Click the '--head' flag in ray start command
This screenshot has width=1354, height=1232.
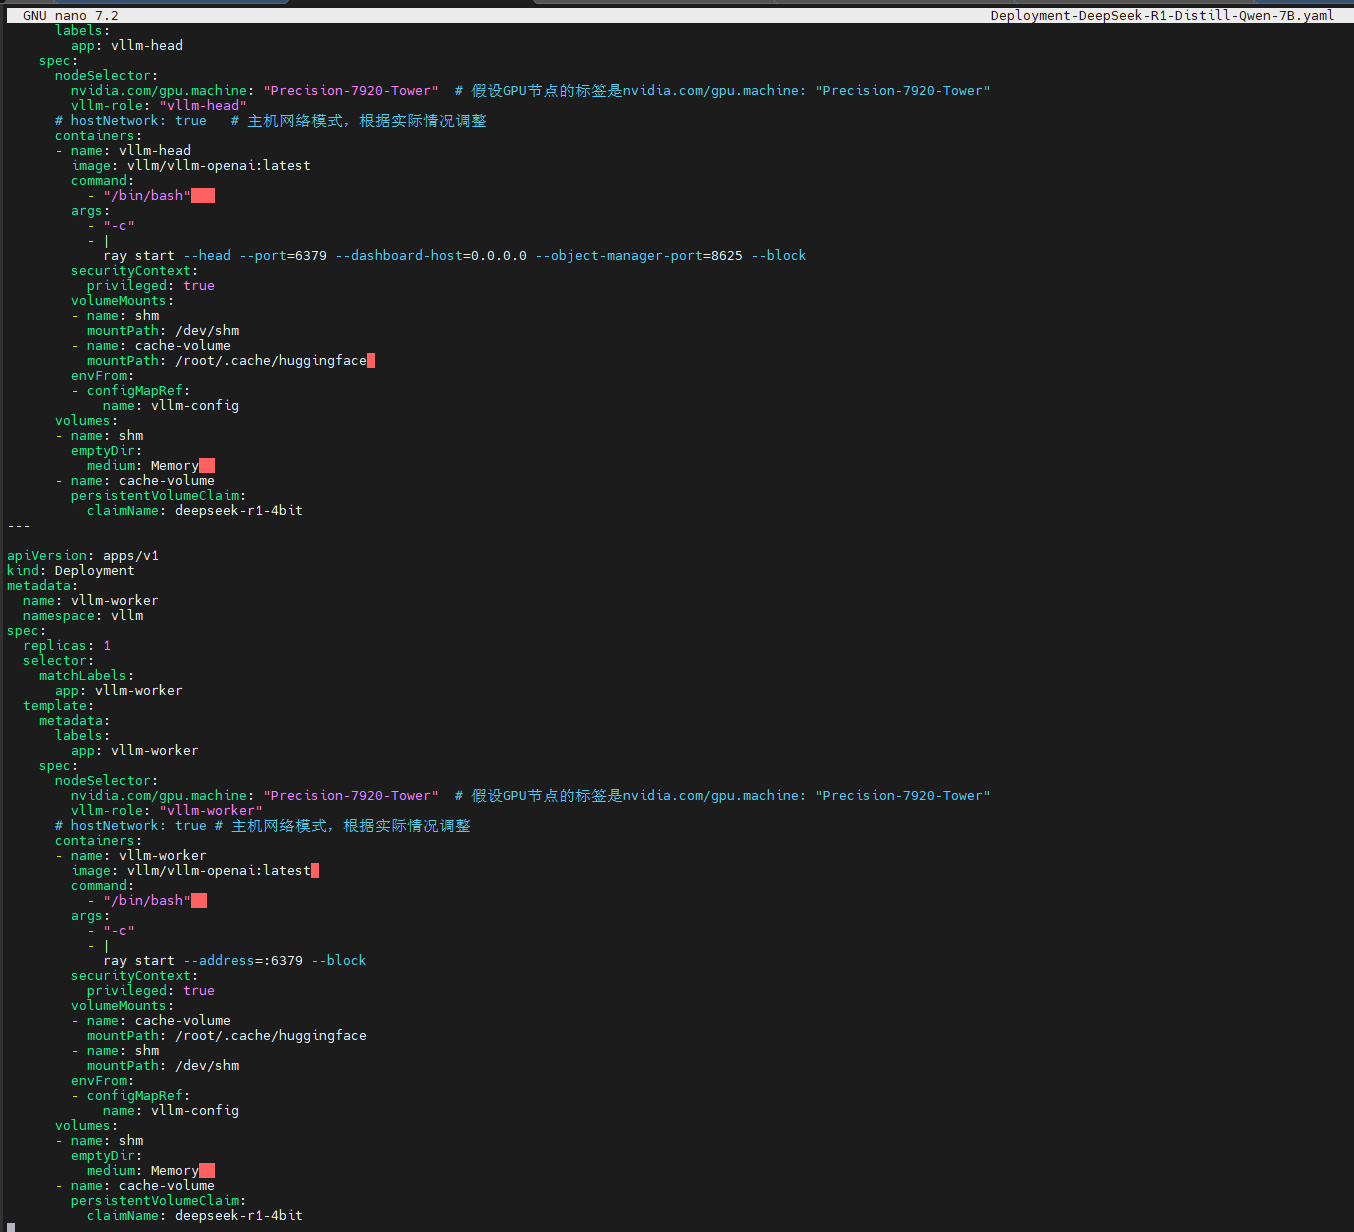207,255
